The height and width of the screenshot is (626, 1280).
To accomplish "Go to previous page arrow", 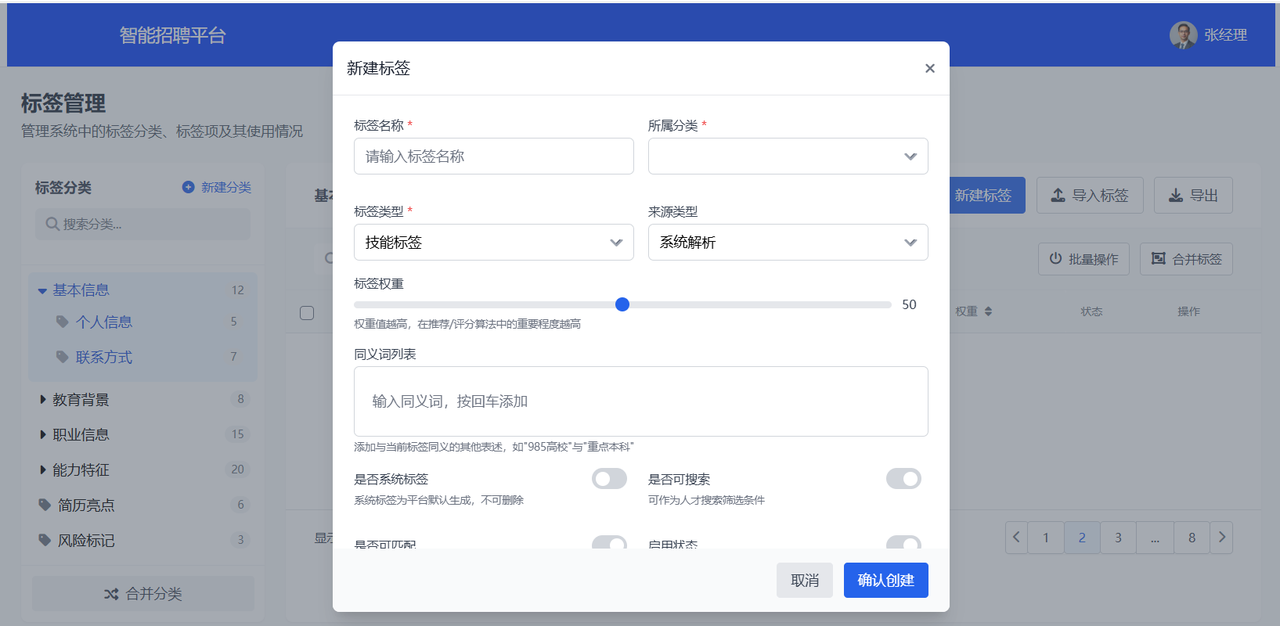I will 1017,537.
